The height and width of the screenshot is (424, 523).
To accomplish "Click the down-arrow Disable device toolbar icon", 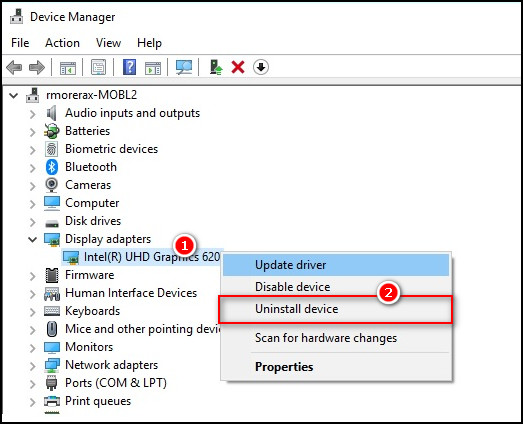I will [261, 67].
